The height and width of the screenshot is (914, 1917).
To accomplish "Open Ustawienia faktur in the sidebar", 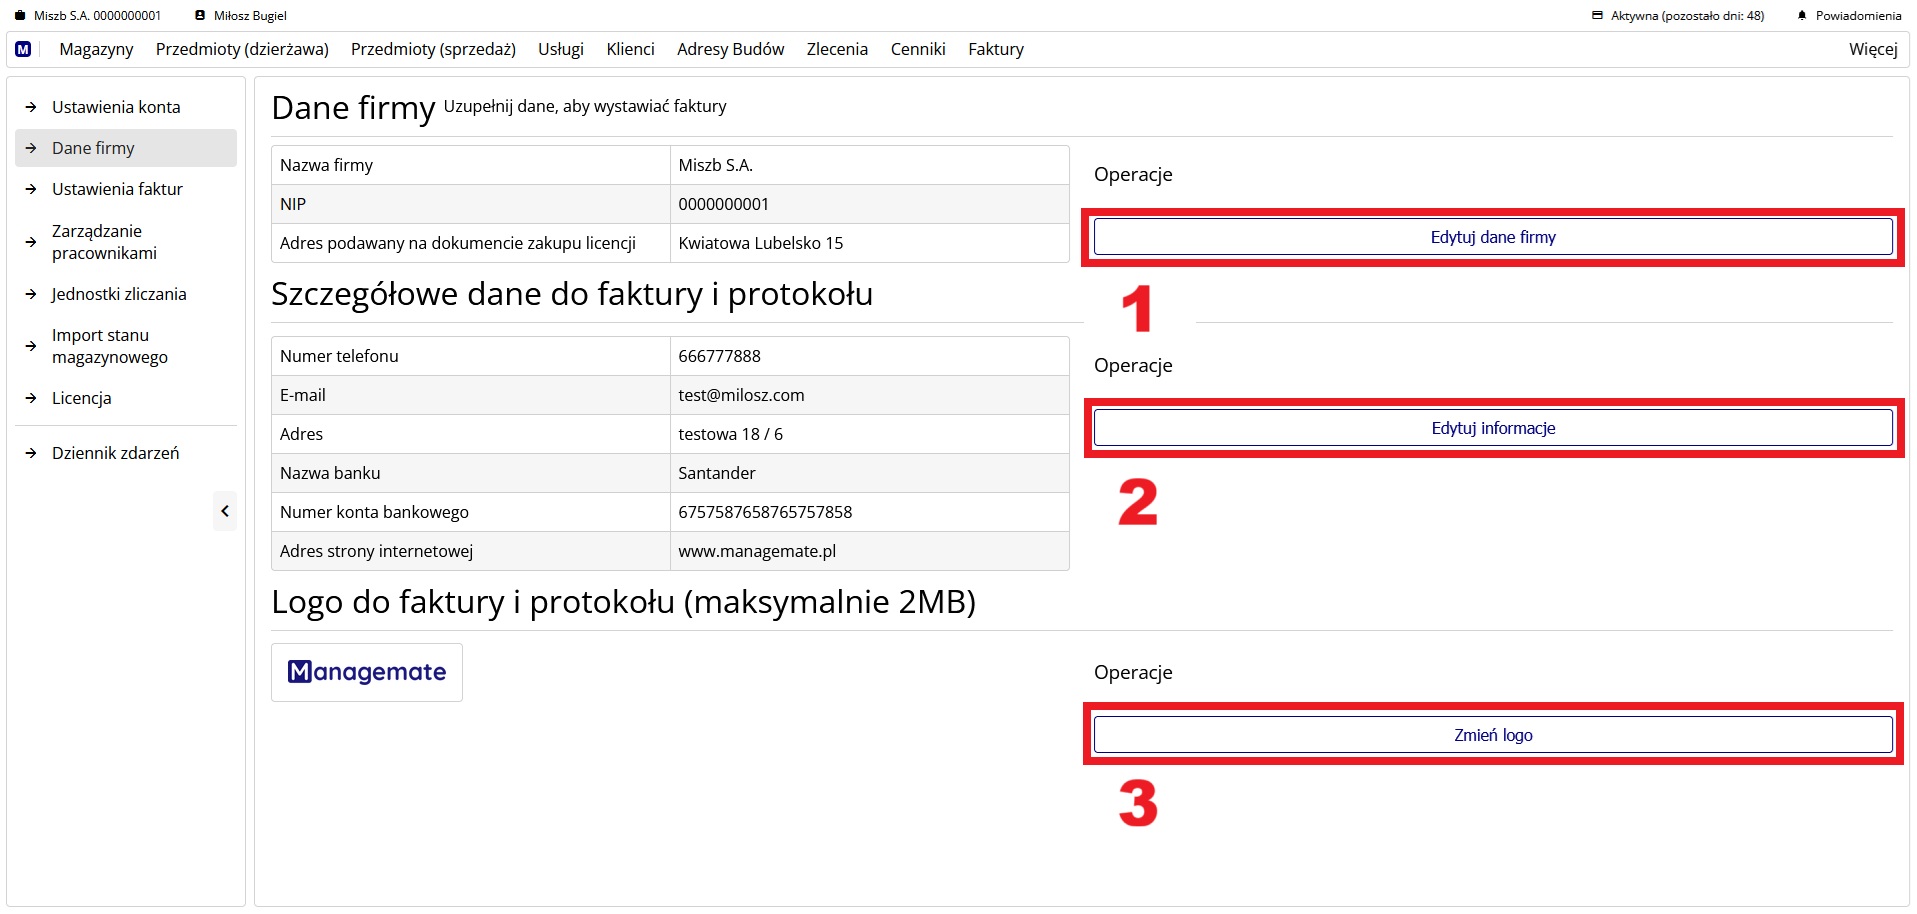I will [x=117, y=188].
